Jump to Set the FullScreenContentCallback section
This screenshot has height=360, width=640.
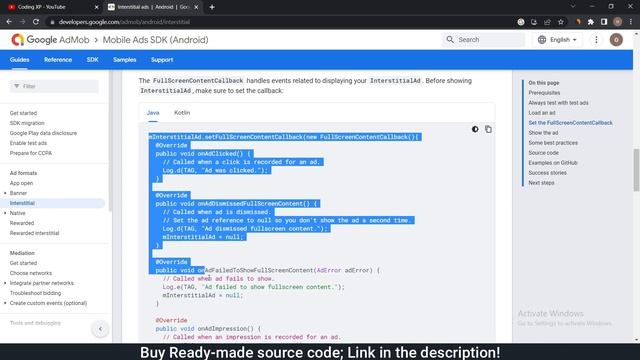click(x=570, y=123)
